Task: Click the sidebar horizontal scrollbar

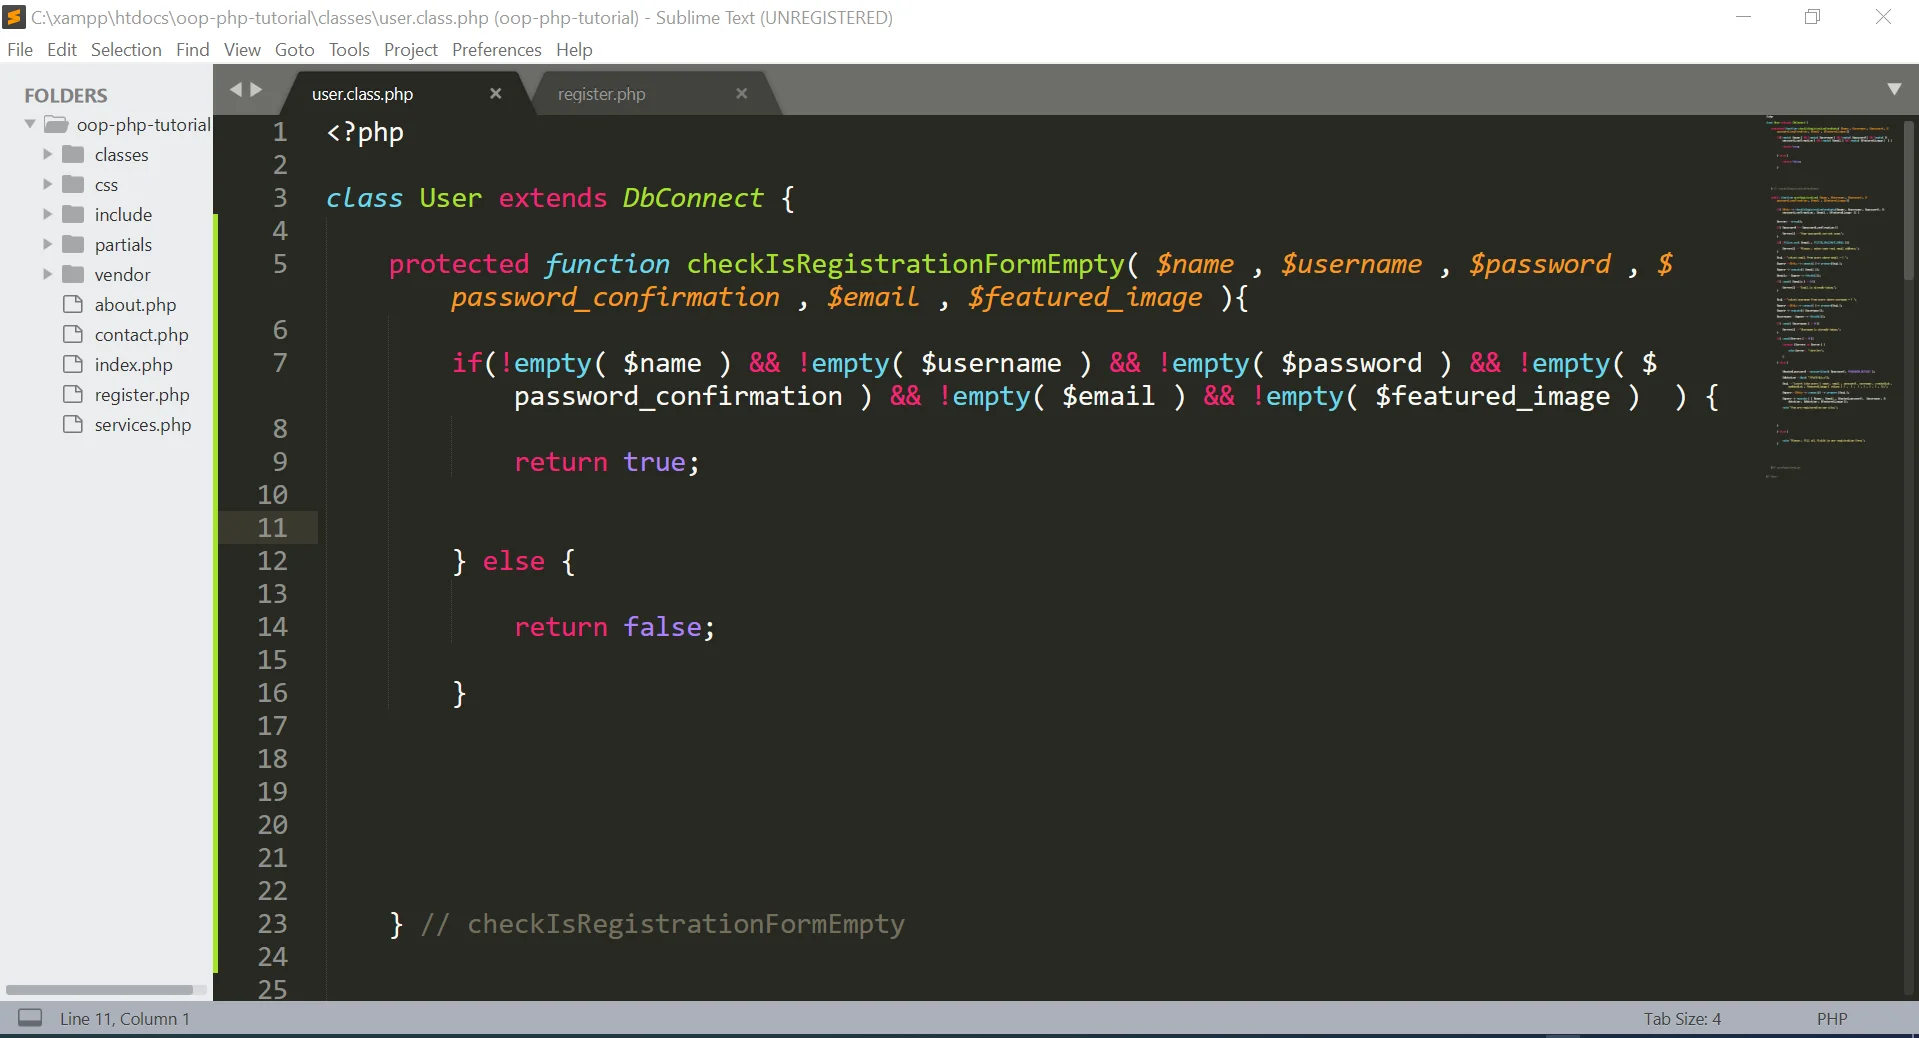Action: click(x=100, y=990)
